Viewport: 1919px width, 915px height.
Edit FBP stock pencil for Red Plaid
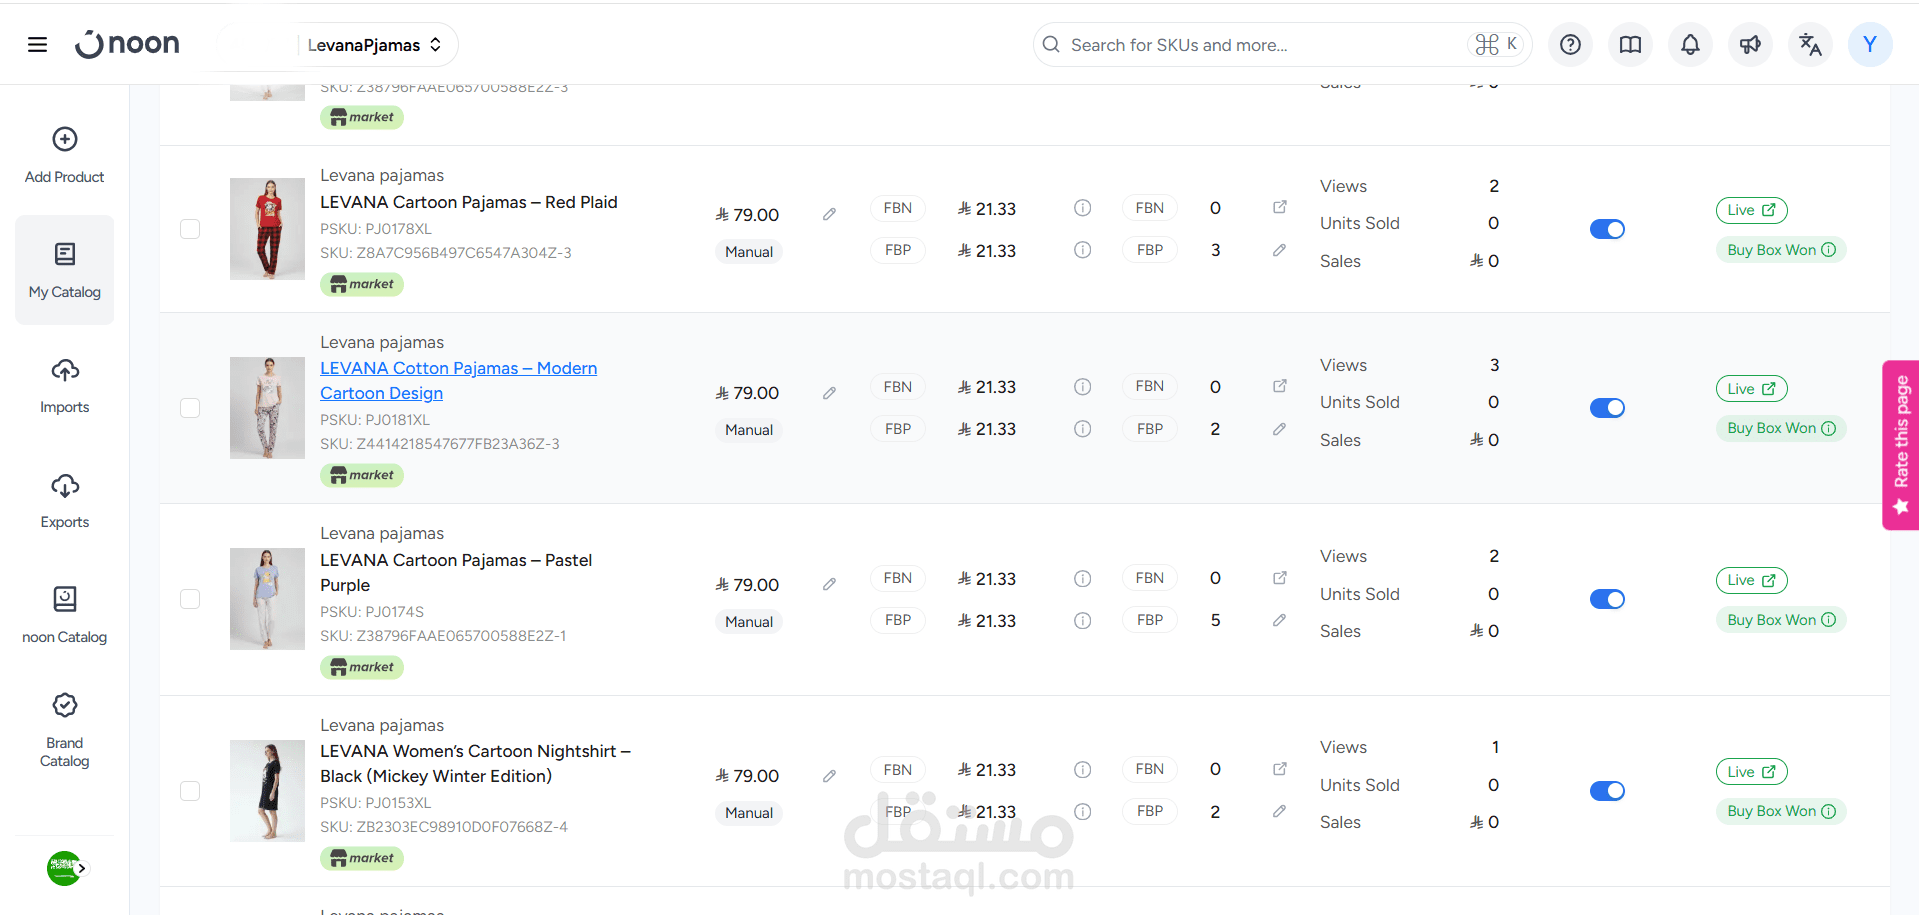pos(1279,250)
